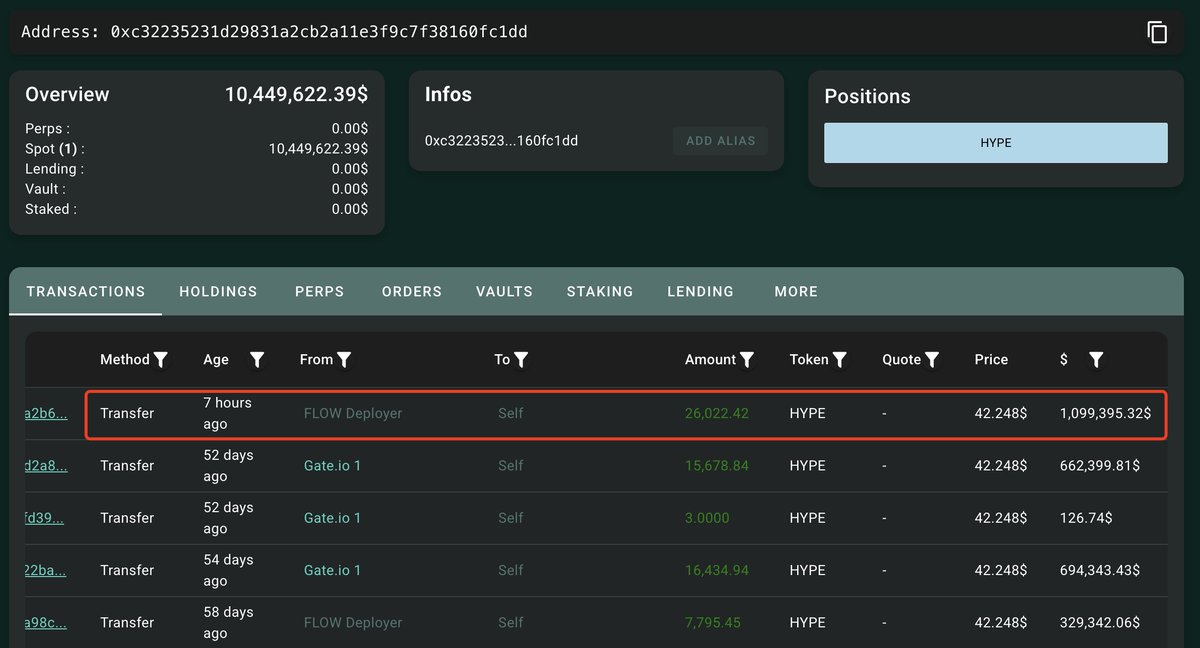1200x648 pixels.
Task: Open the From column filter funnel
Action: [x=345, y=359]
